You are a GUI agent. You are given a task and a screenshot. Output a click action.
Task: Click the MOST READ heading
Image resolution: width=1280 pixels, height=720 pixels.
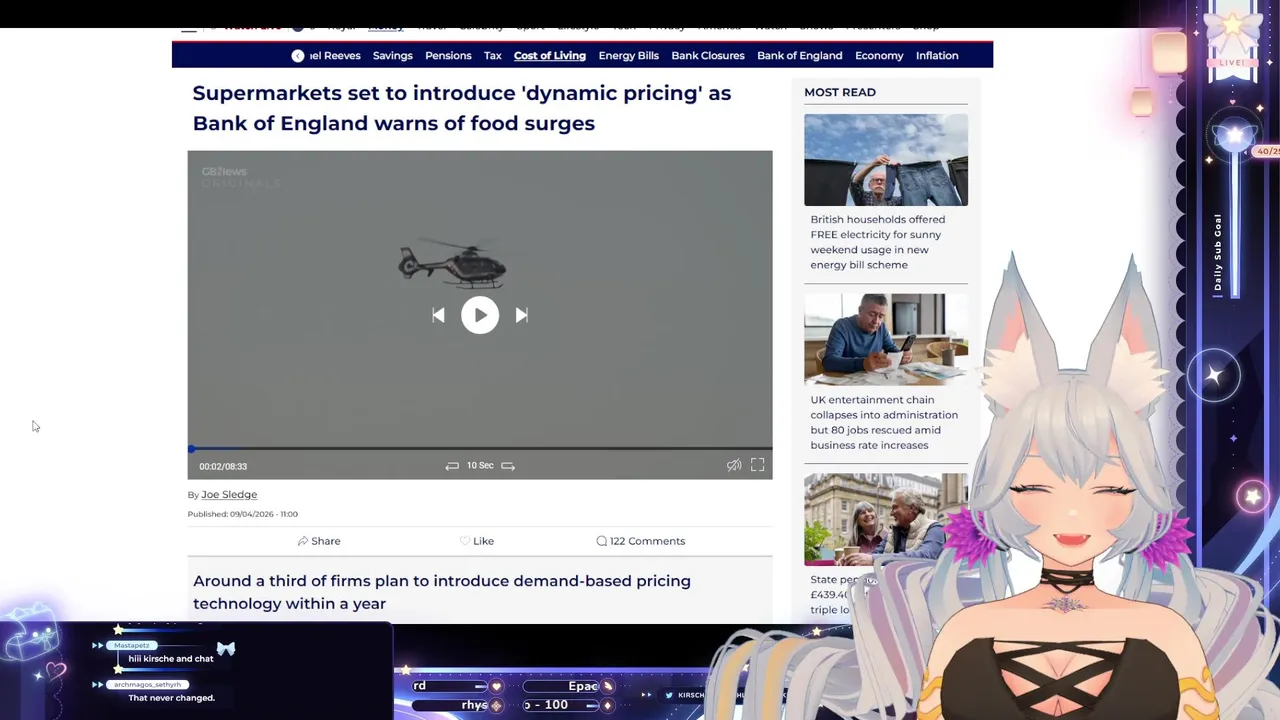click(840, 92)
